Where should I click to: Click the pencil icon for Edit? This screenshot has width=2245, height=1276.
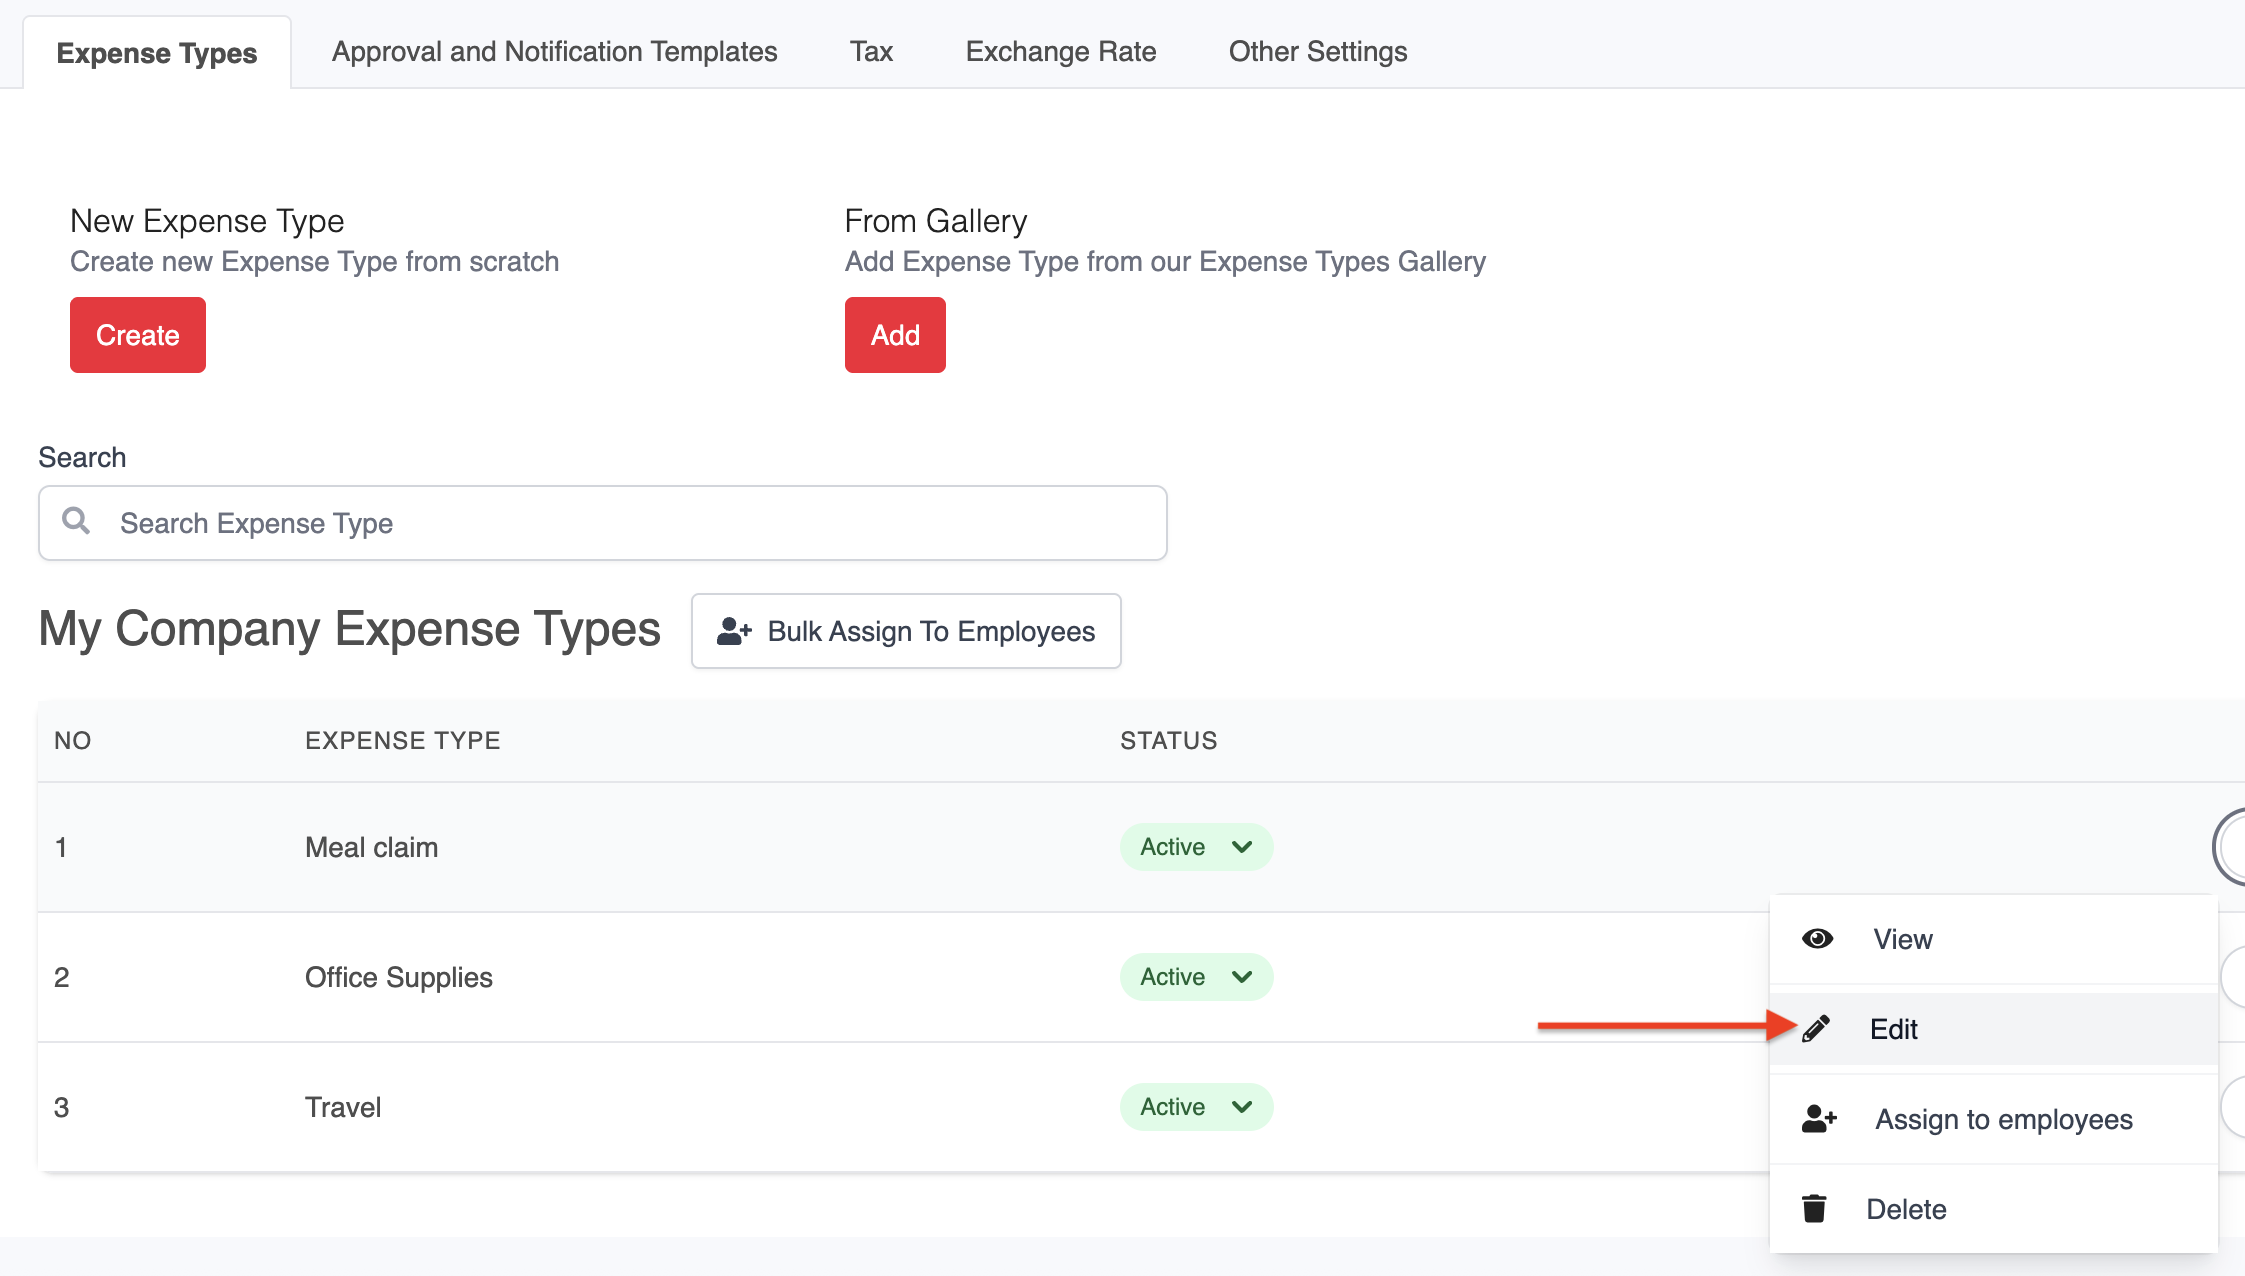[1816, 1029]
